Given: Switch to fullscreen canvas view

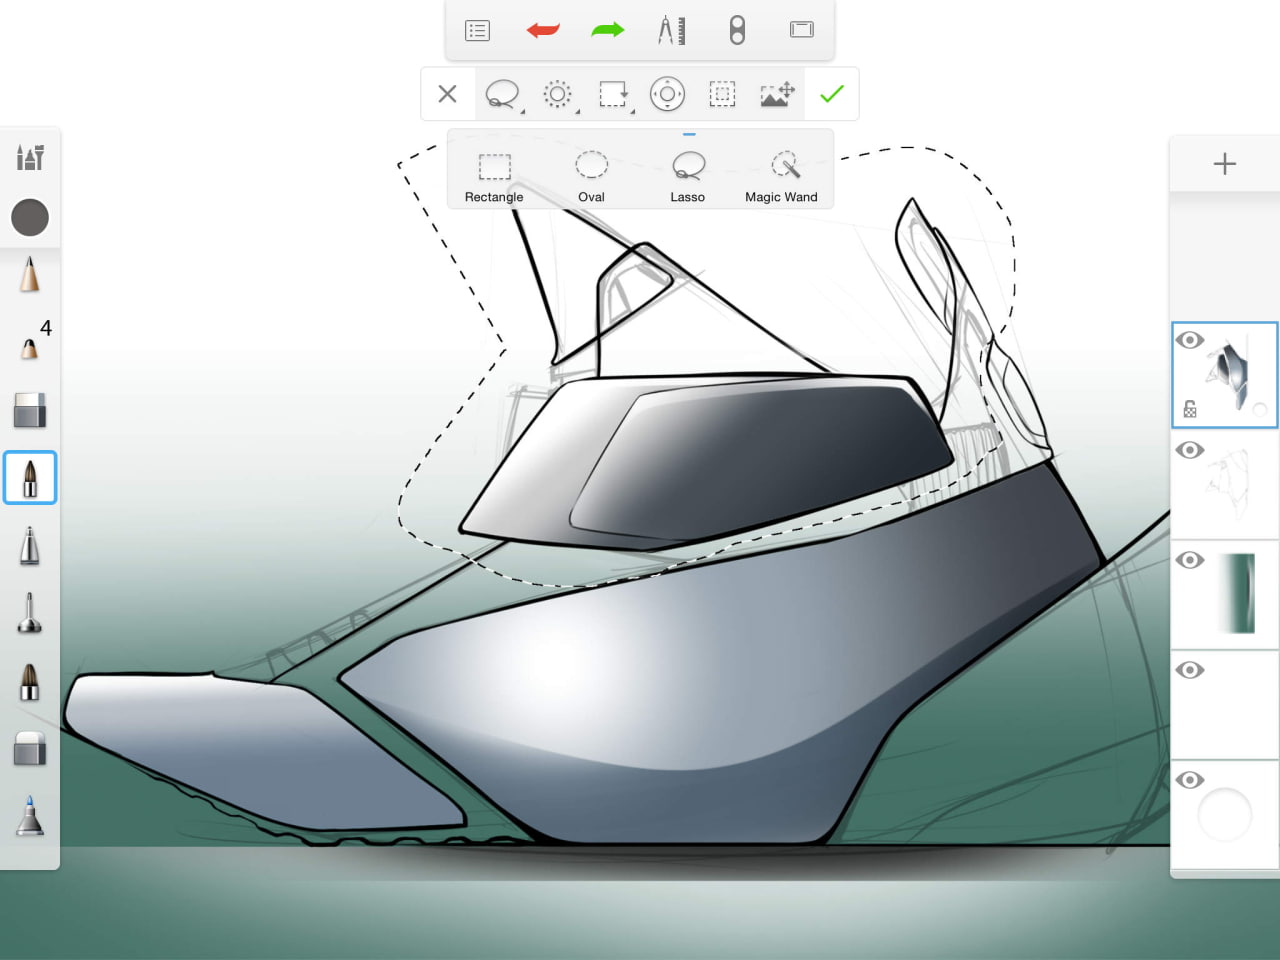Looking at the screenshot, I should pyautogui.click(x=801, y=30).
